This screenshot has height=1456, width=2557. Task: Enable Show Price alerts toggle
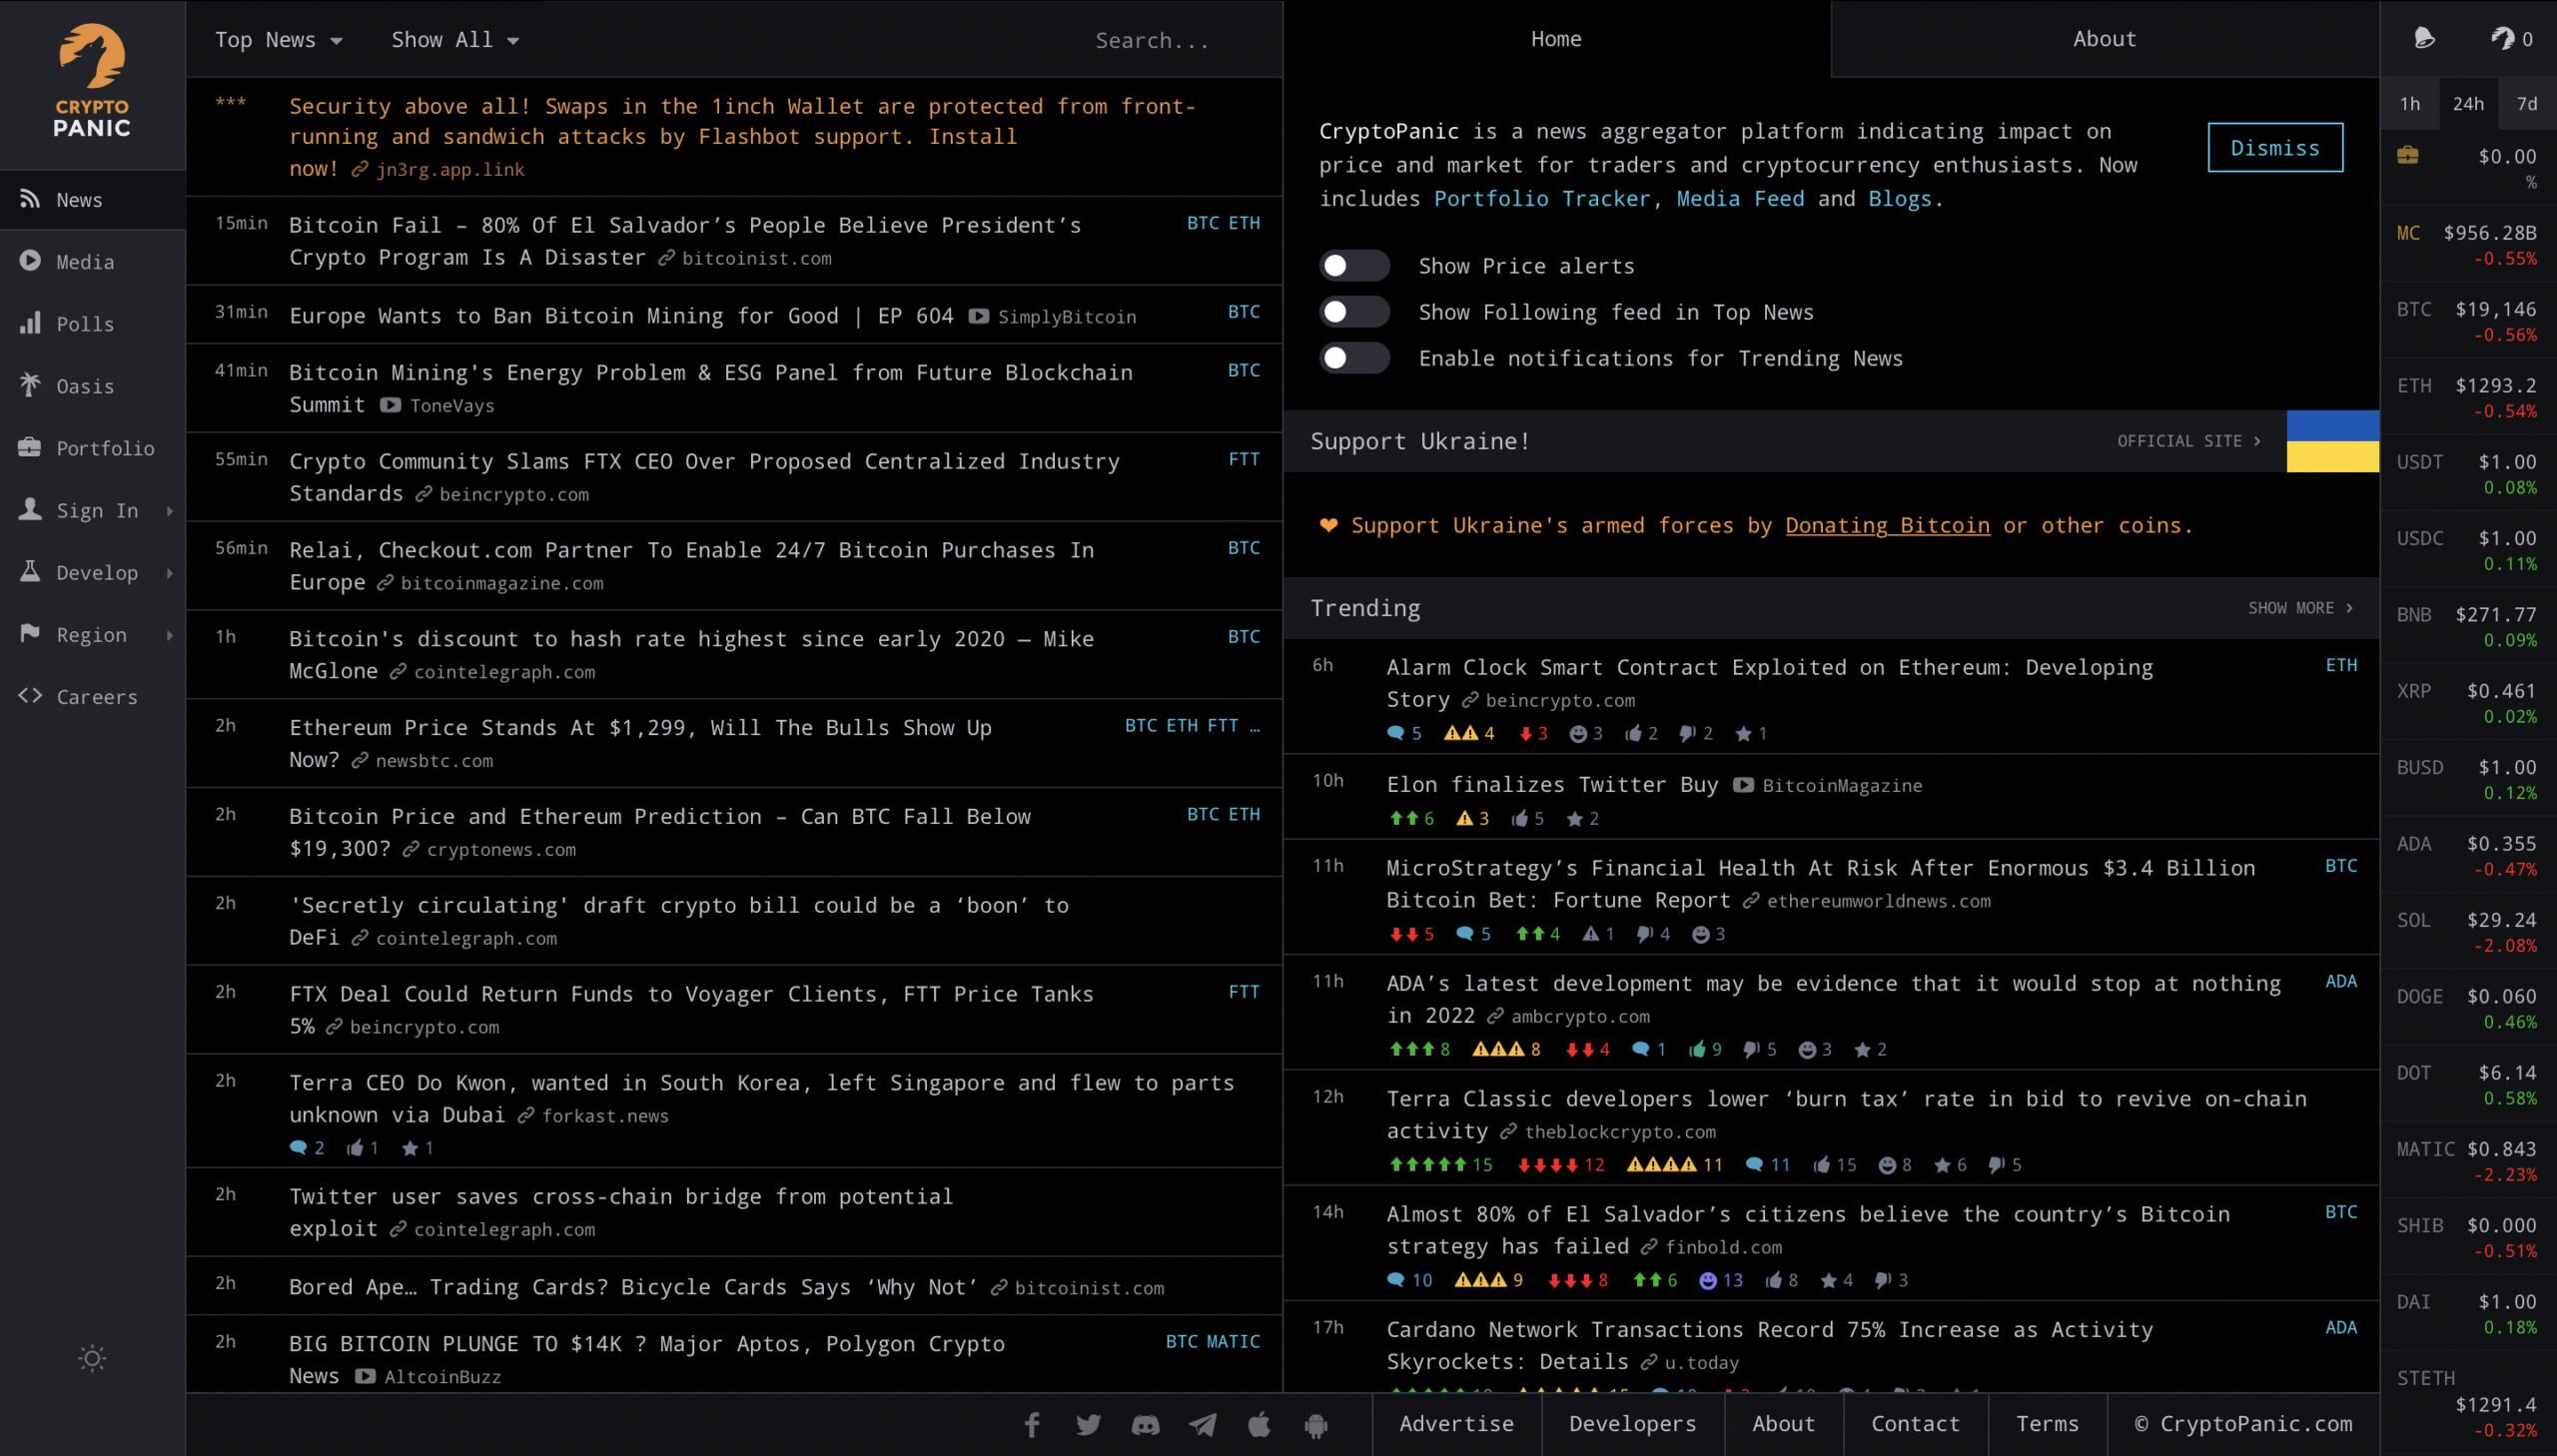tap(1354, 266)
